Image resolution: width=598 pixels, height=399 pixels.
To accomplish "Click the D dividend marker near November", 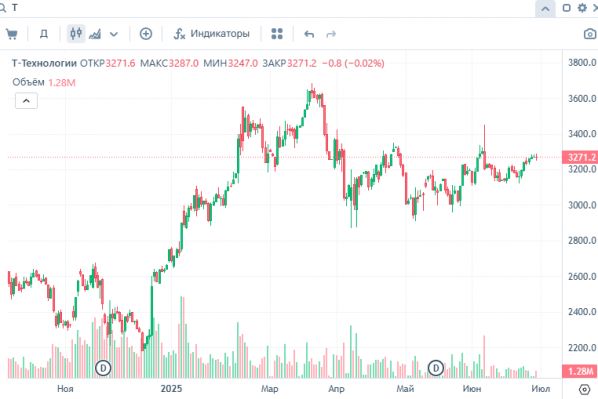I will point(103,368).
